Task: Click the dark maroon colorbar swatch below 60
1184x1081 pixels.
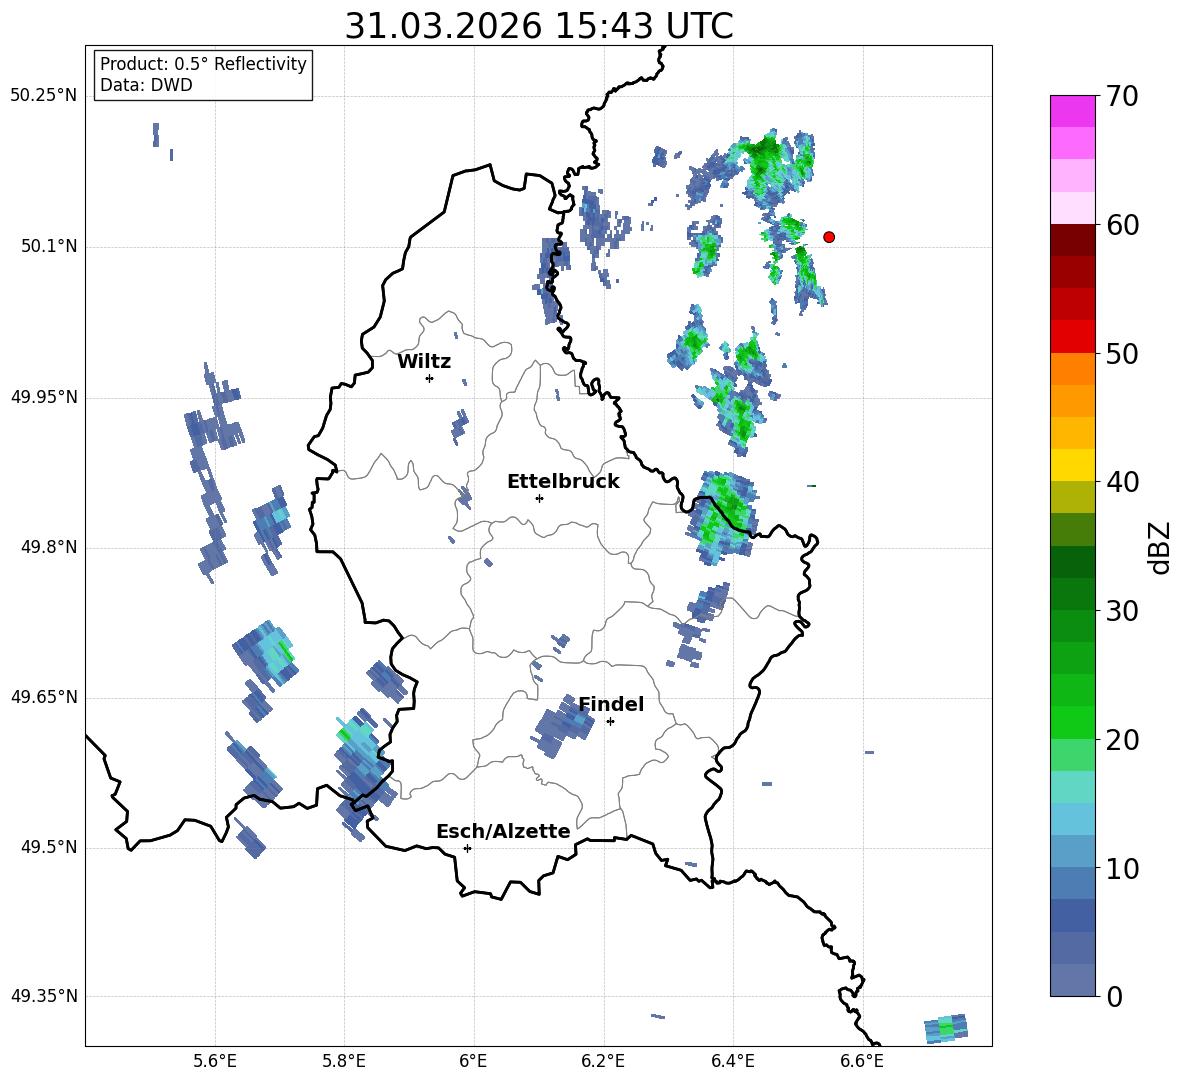Action: [1072, 240]
